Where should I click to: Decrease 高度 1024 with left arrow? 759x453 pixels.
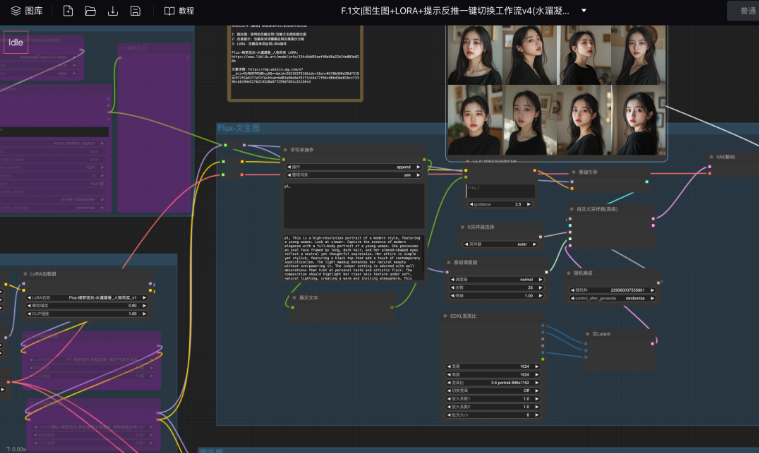pos(449,375)
